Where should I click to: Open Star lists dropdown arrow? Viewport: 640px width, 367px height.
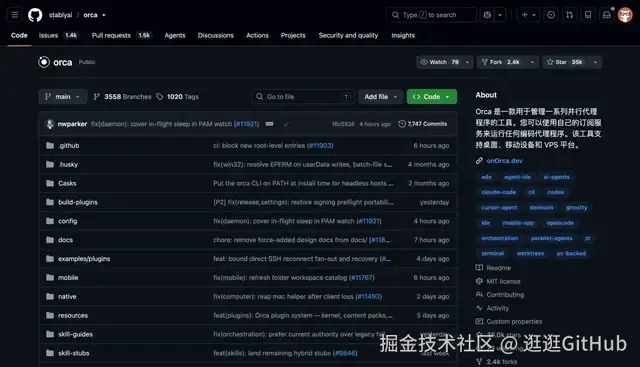pyautogui.click(x=596, y=62)
